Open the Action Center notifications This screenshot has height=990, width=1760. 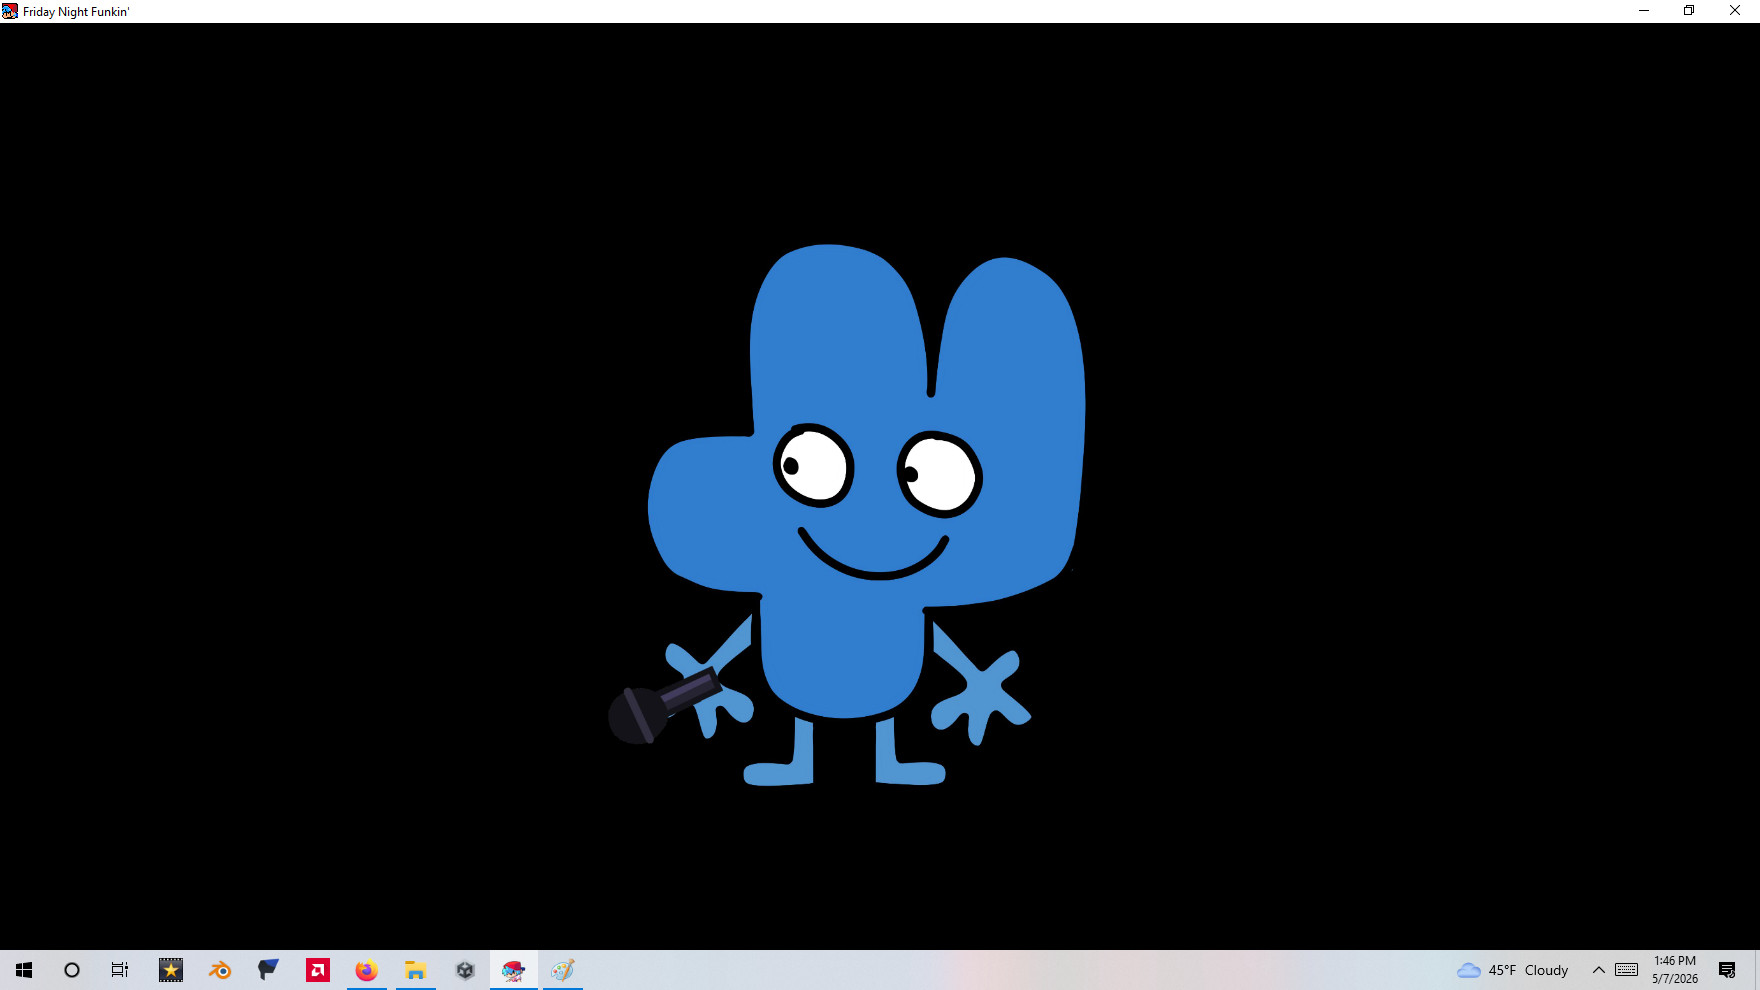(x=1727, y=970)
